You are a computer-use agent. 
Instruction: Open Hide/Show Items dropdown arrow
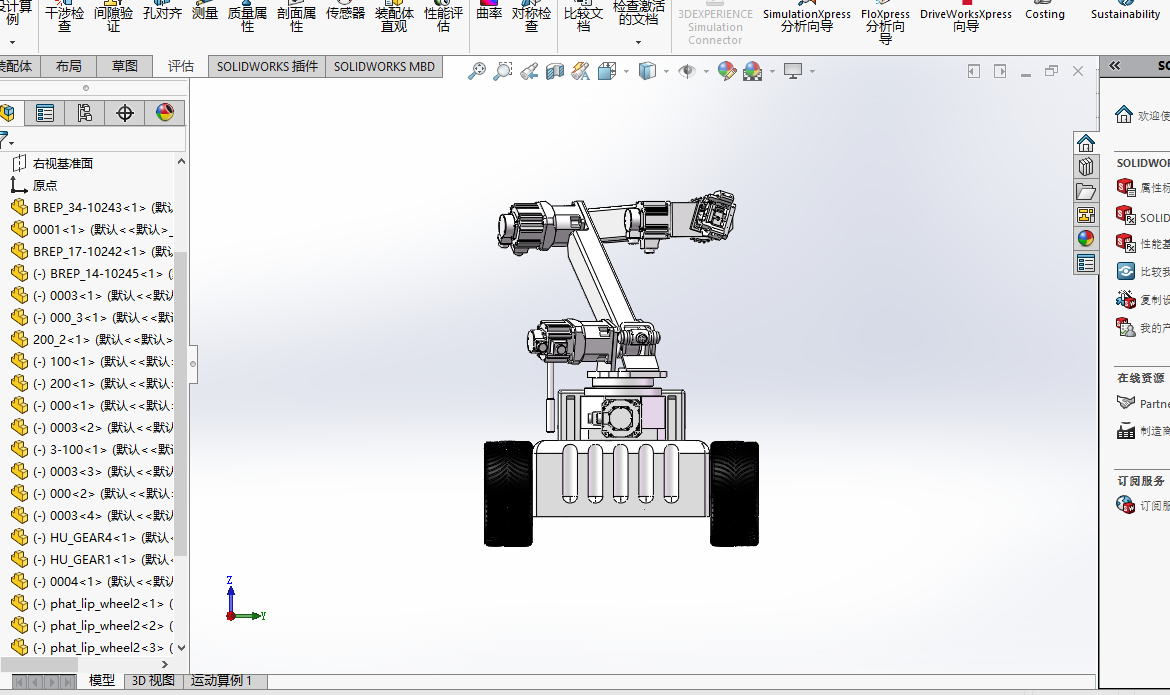click(706, 72)
